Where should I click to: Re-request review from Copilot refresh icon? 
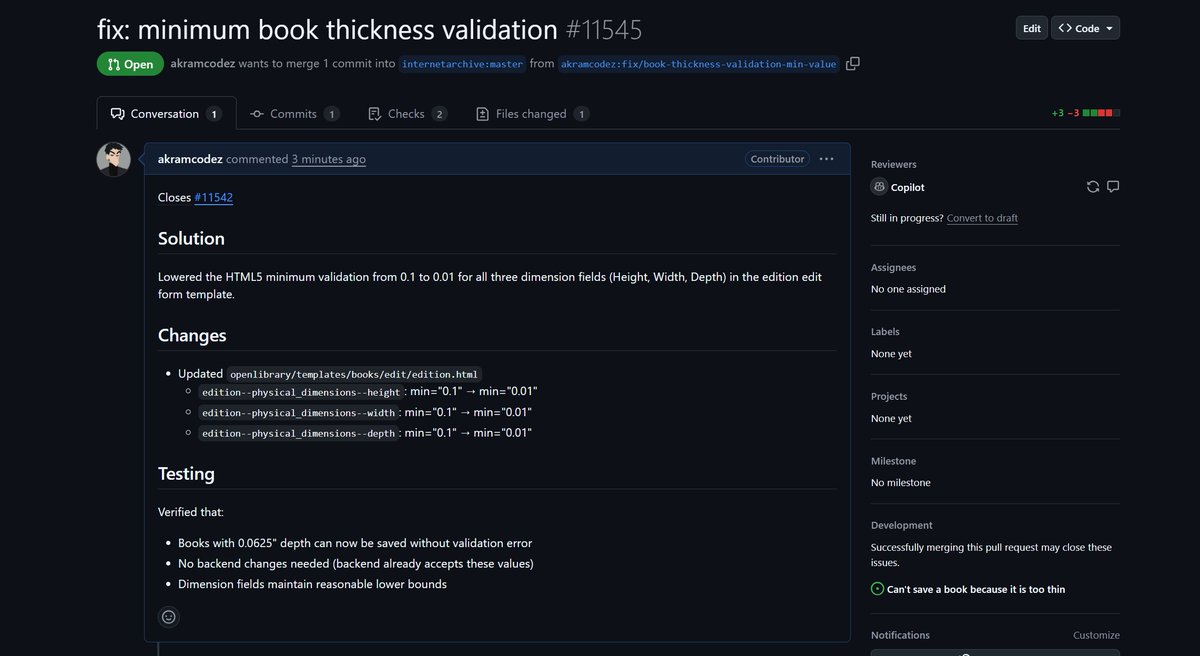point(1093,187)
